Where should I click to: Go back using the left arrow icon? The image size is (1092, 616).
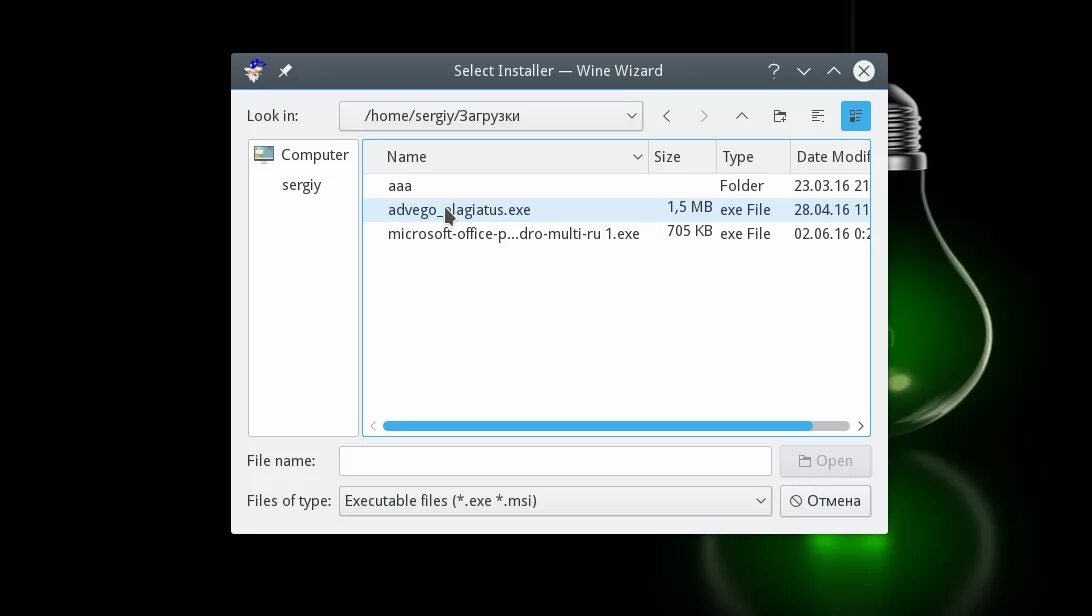666,116
